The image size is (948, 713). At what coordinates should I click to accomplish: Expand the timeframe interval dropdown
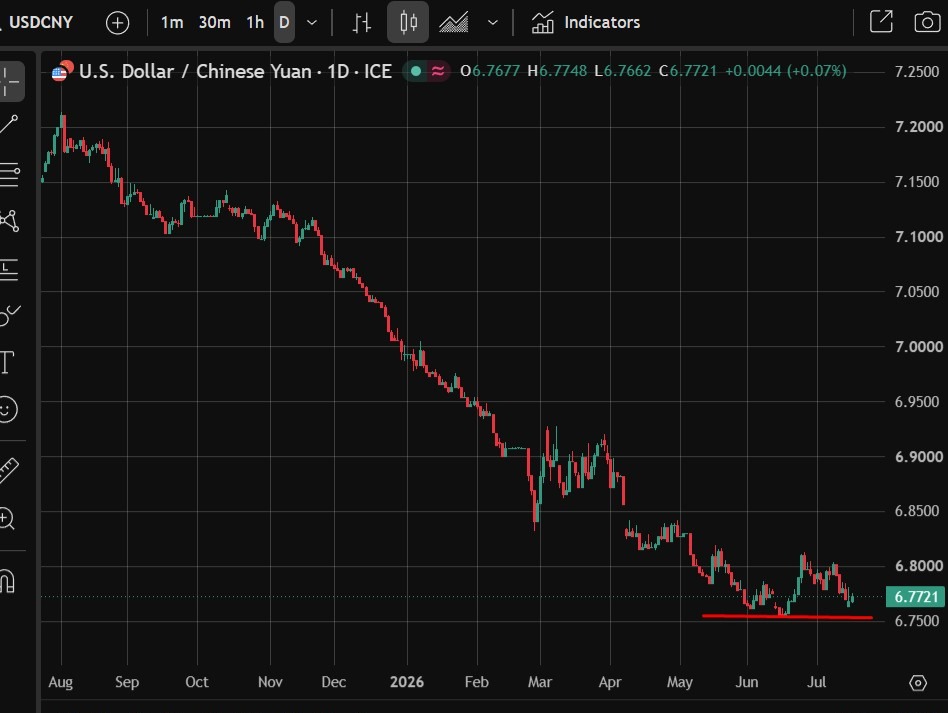[x=312, y=23]
